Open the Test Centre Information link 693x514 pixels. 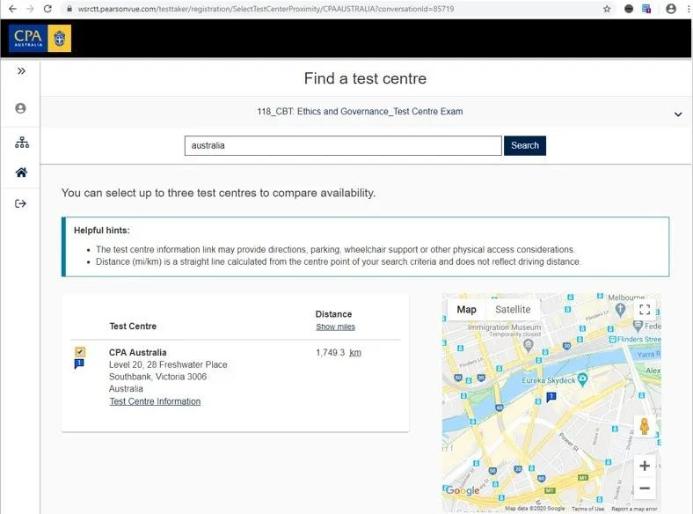click(x=155, y=401)
